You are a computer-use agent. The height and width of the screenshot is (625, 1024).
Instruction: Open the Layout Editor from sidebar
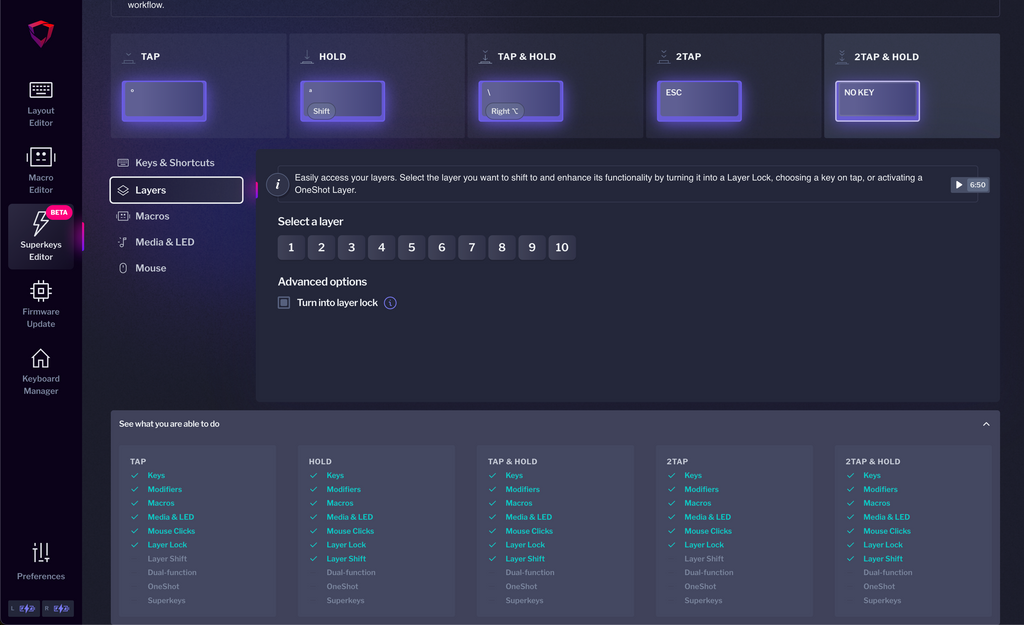coord(41,103)
